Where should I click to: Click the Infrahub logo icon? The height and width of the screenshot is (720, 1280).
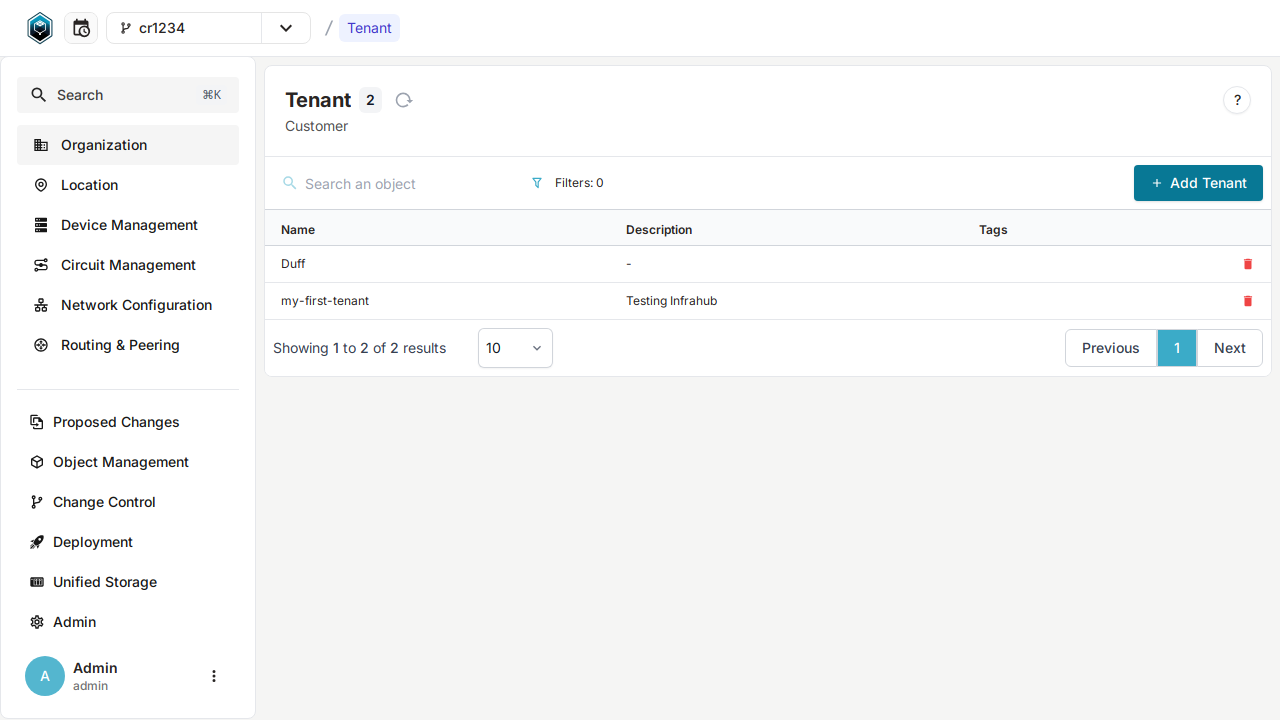(39, 28)
